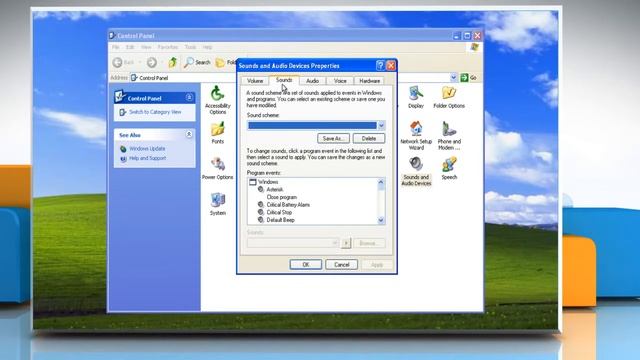Open the System icon
The width and height of the screenshot is (640, 360).
218,204
